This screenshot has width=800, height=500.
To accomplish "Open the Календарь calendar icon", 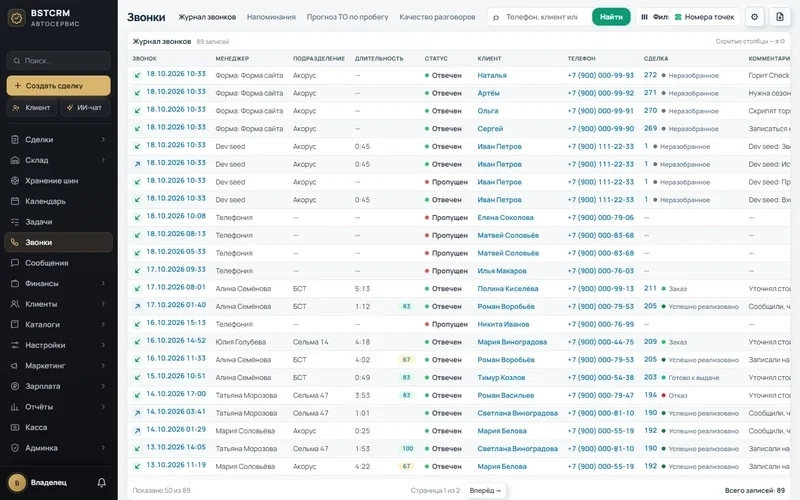I will point(15,201).
